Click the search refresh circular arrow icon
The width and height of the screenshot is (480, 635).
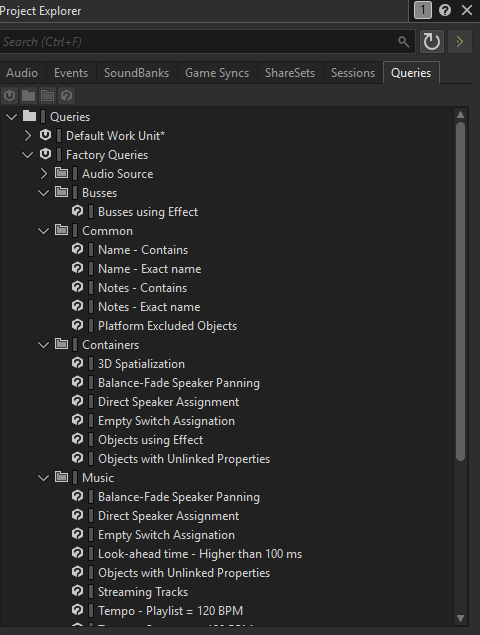431,42
